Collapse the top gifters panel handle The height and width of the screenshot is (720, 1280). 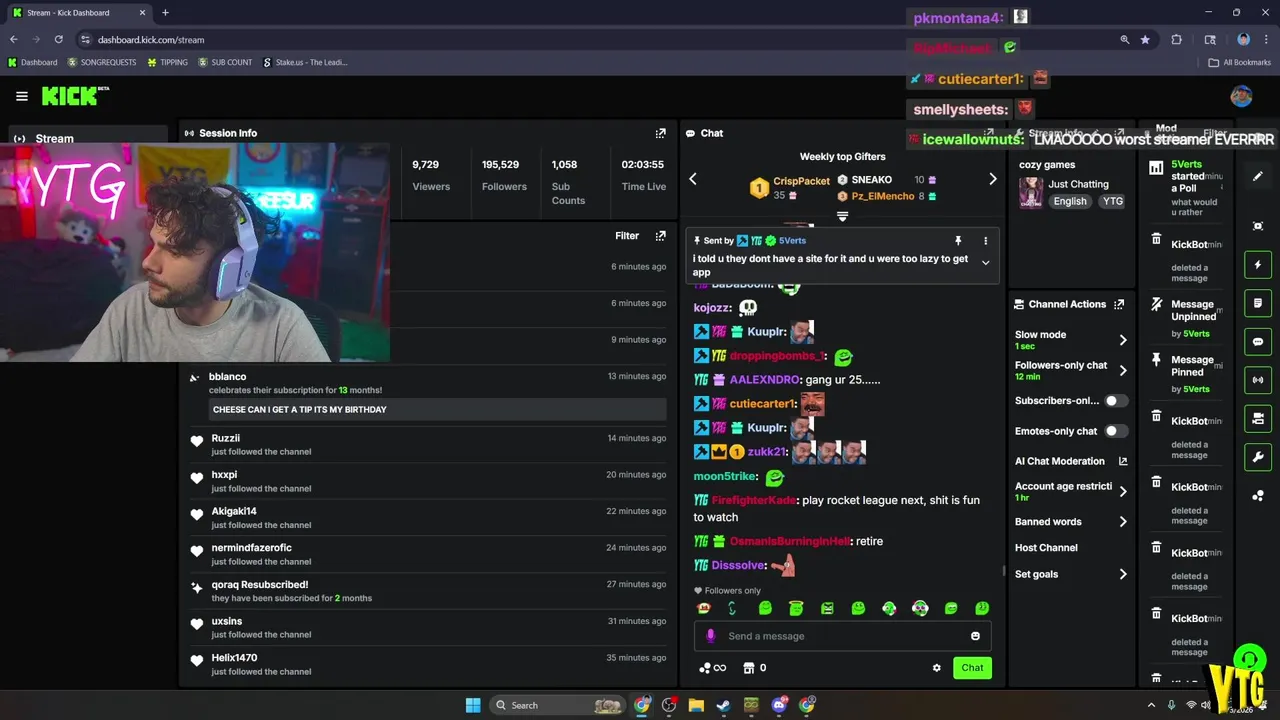[842, 216]
